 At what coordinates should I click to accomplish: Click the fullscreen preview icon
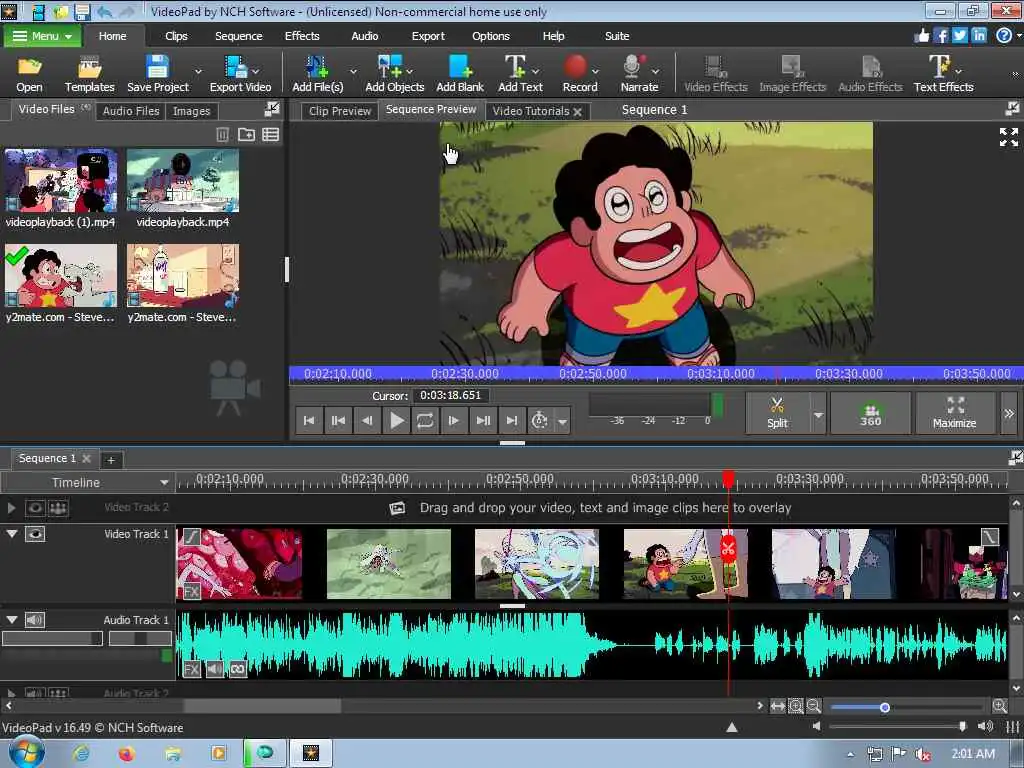(1008, 136)
